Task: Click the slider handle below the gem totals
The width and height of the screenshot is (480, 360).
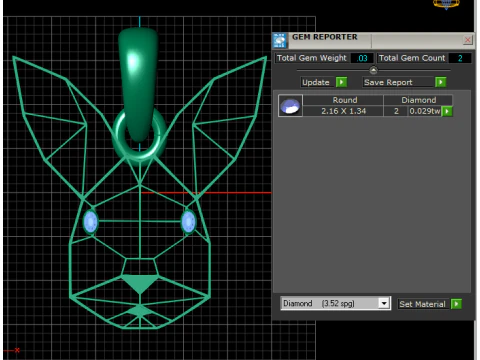Action: coord(373,70)
